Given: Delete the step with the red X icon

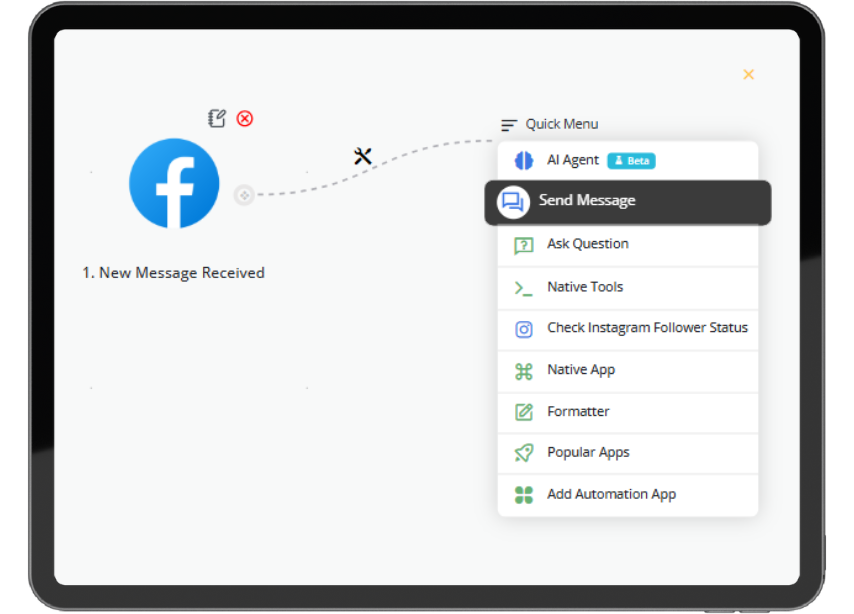Looking at the screenshot, I should click(245, 118).
